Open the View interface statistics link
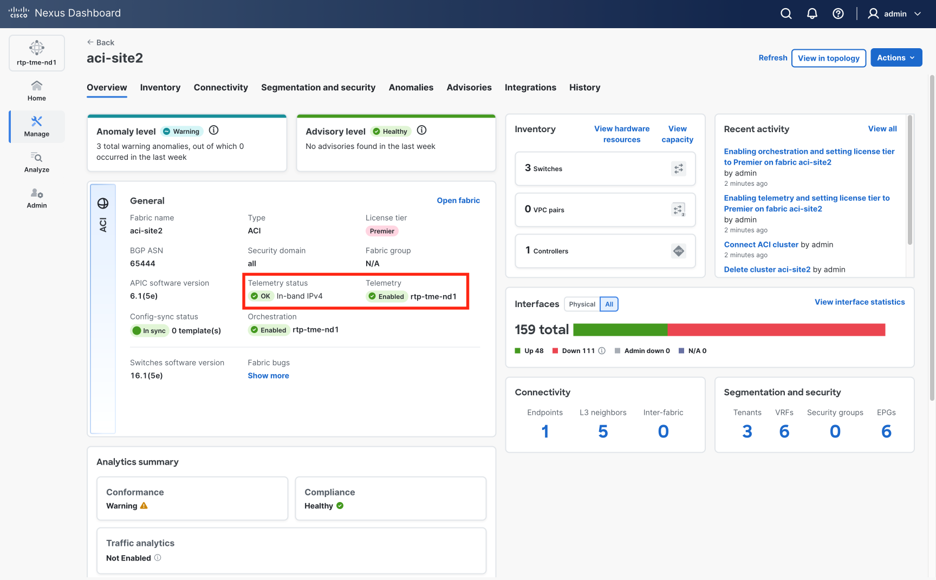Viewport: 936px width, 580px height. [x=860, y=302]
